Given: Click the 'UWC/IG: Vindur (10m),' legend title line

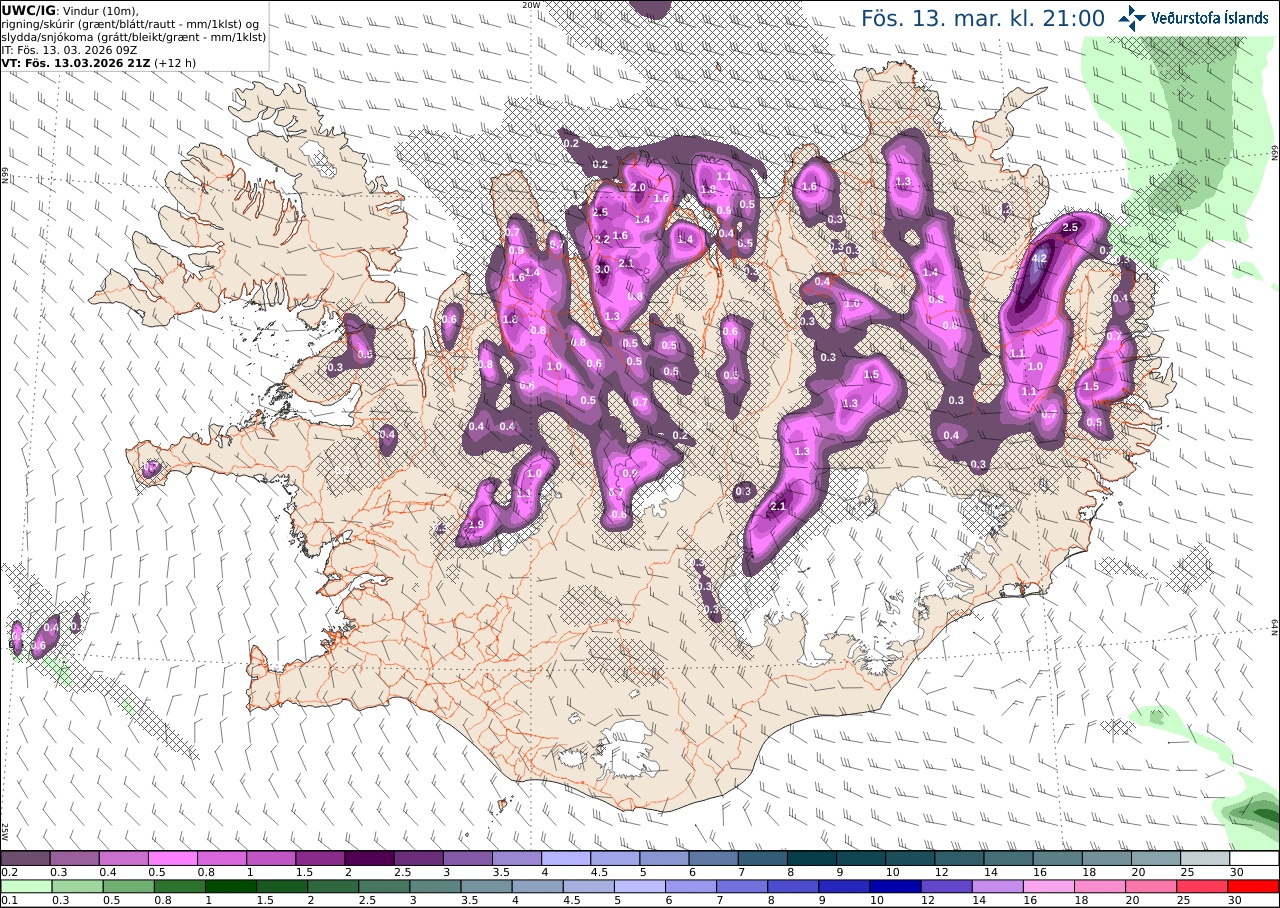Looking at the screenshot, I should click(71, 10).
